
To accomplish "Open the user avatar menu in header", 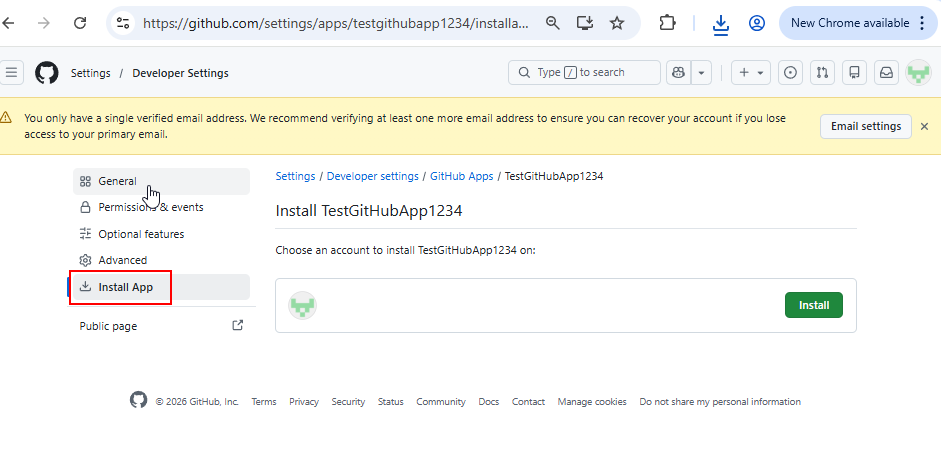I will click(918, 73).
